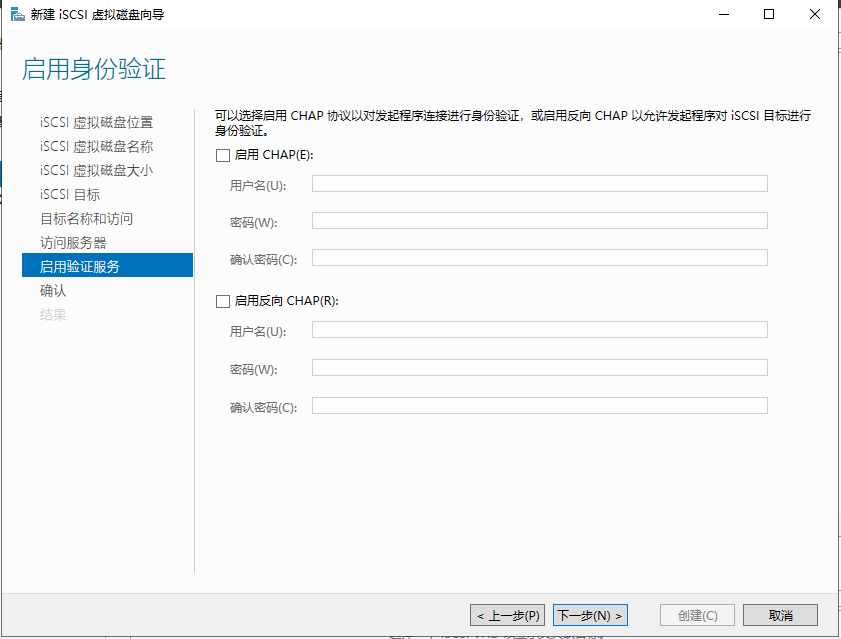Go to the 确认 step
This screenshot has height=639, width=841.
(x=53, y=291)
